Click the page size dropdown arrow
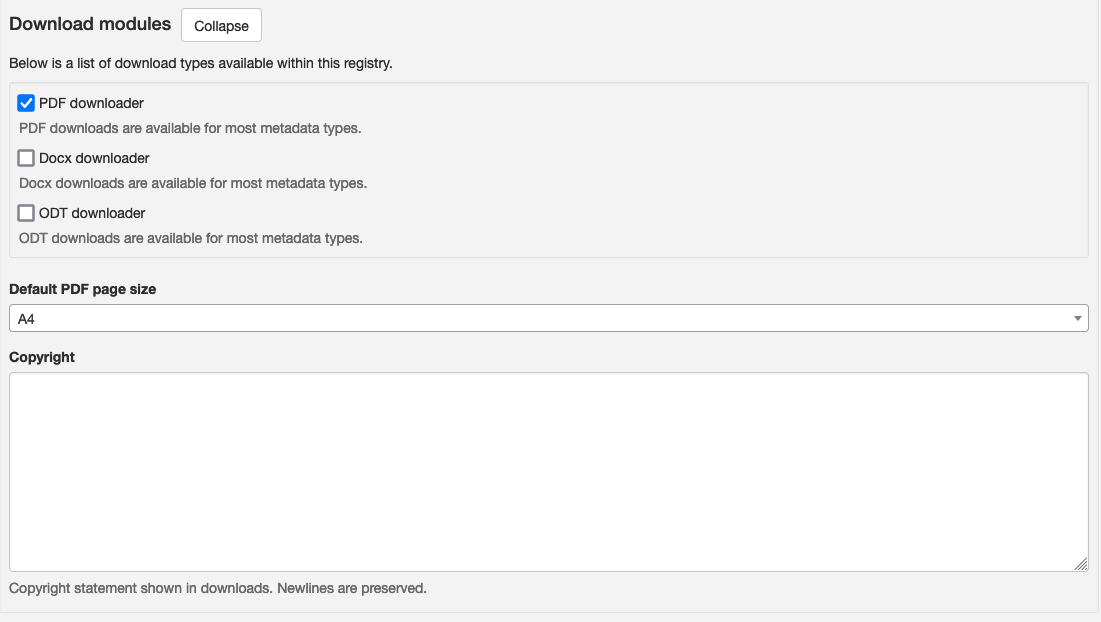 point(1077,318)
